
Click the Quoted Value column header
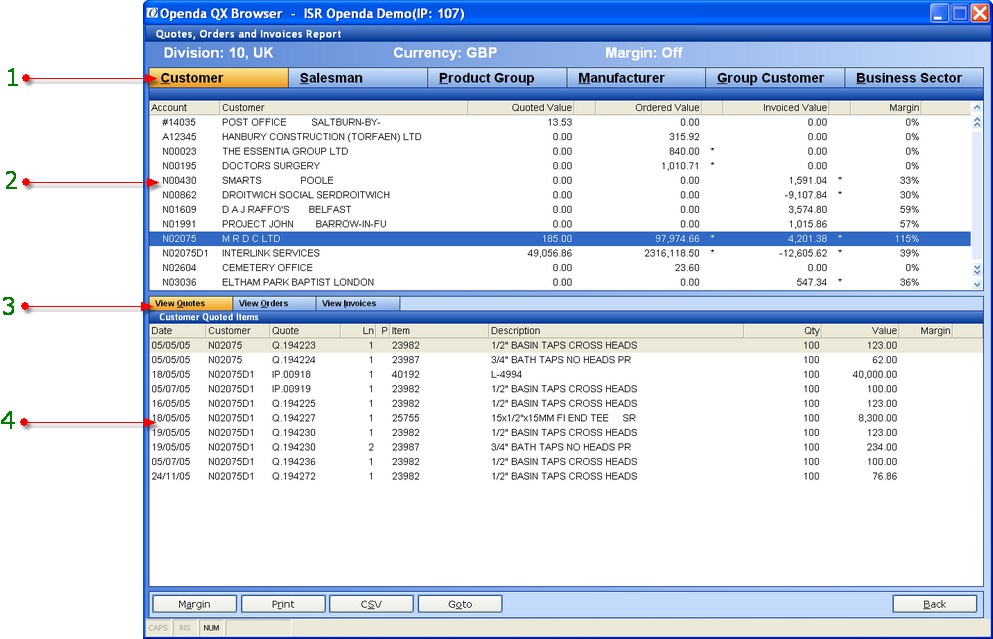click(520, 108)
